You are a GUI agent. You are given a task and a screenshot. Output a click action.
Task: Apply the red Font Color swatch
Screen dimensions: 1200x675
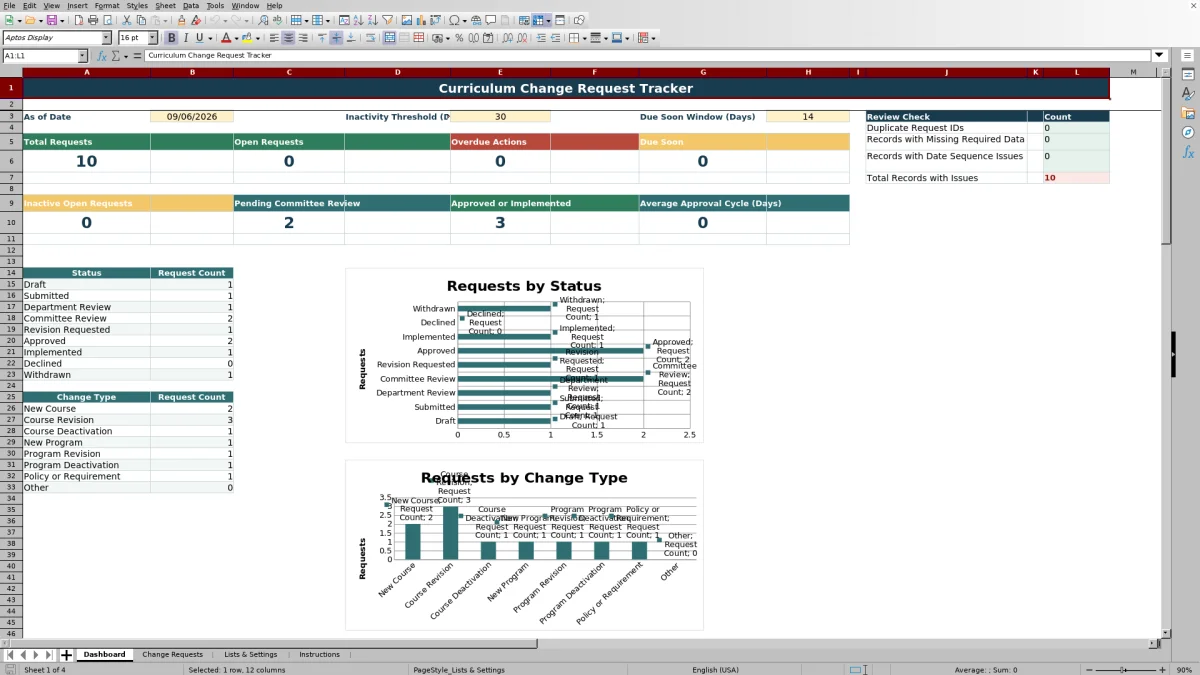tap(226, 38)
